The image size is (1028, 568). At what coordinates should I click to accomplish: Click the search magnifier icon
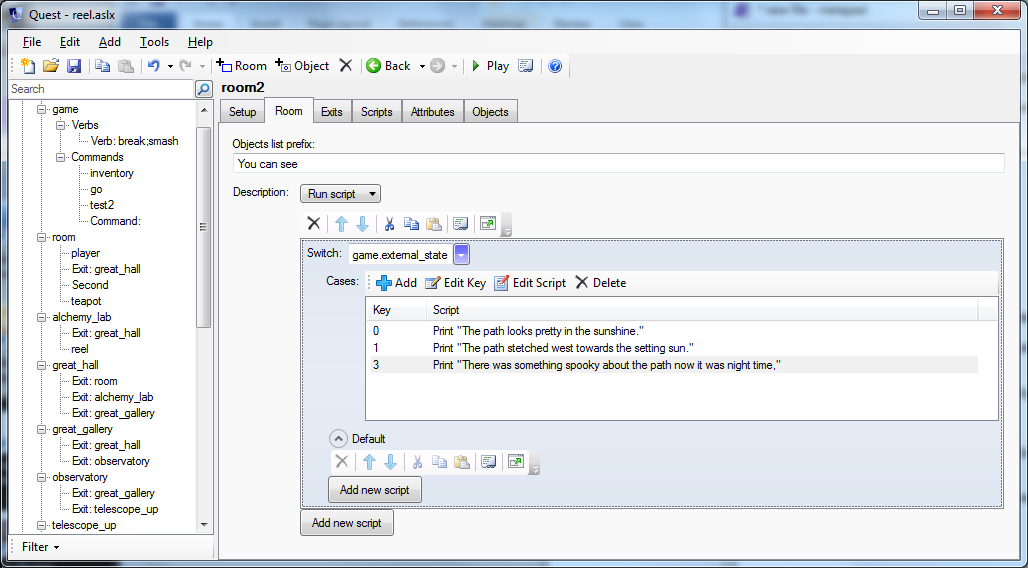[x=203, y=89]
